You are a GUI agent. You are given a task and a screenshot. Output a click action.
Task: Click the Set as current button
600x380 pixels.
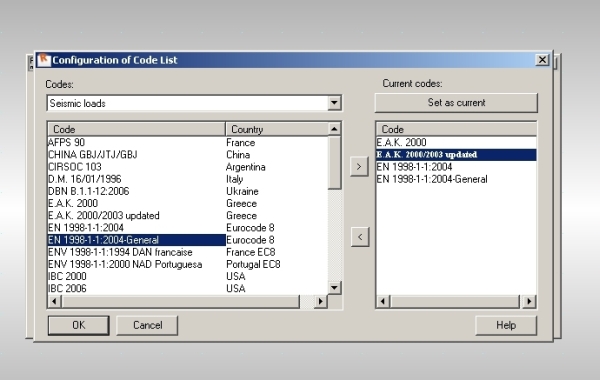[x=456, y=103]
